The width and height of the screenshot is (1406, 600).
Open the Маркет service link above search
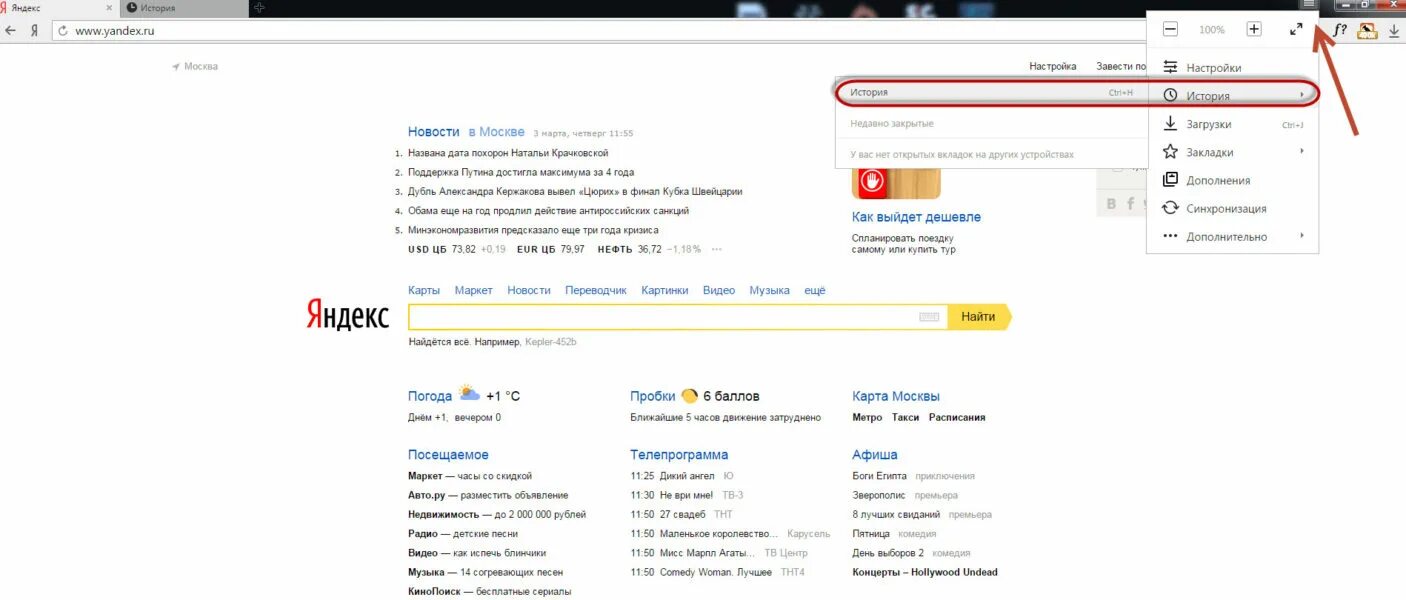pos(474,290)
